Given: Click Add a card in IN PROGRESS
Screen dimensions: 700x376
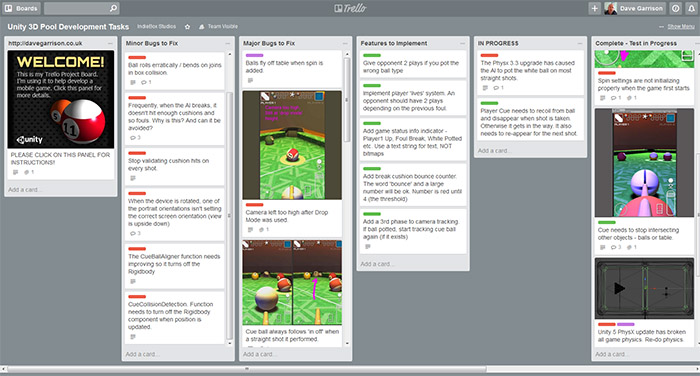Looking at the screenshot, I should click(495, 151).
